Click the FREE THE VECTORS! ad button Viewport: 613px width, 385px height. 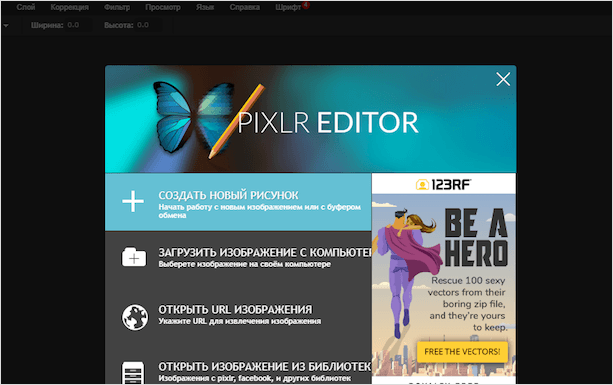point(462,352)
